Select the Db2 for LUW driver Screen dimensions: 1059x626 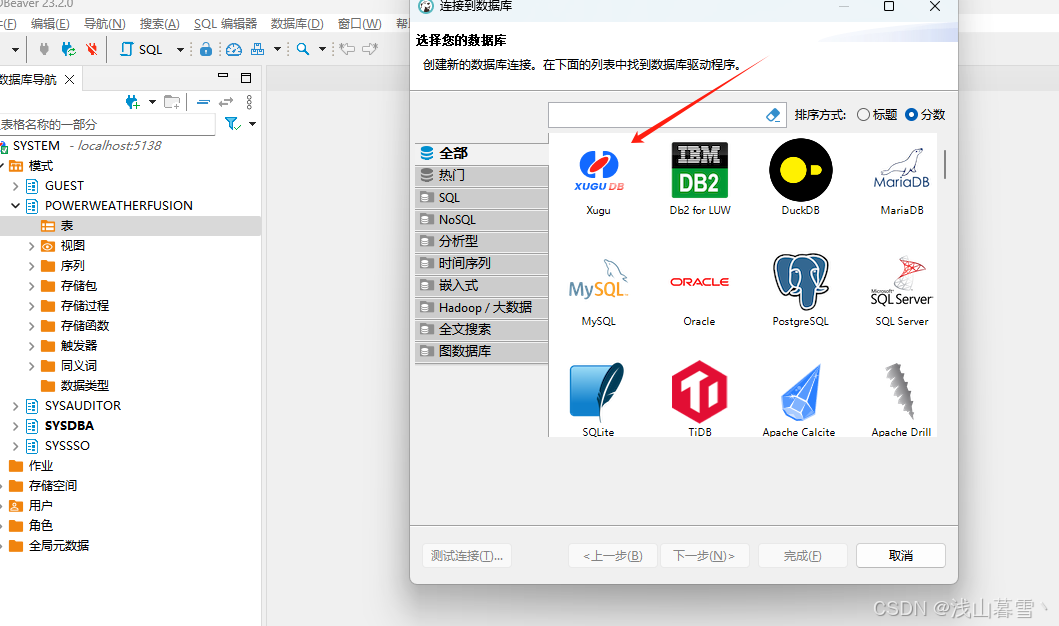(x=700, y=179)
